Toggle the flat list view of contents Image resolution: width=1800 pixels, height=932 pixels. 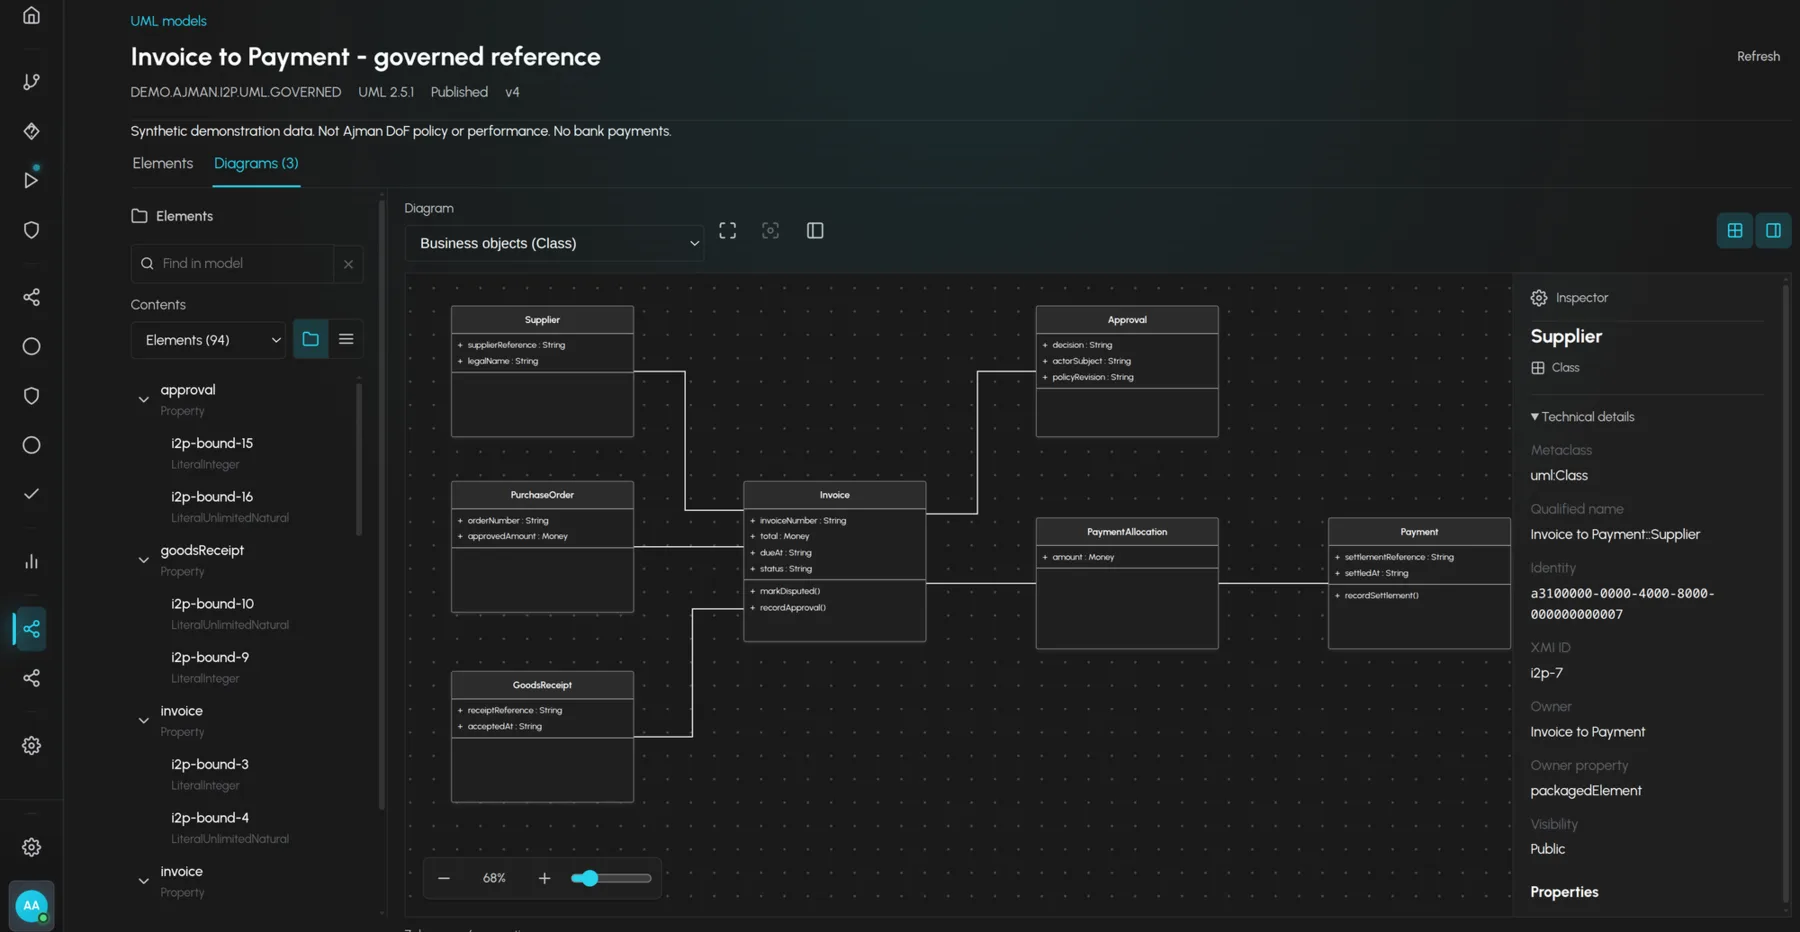point(346,340)
